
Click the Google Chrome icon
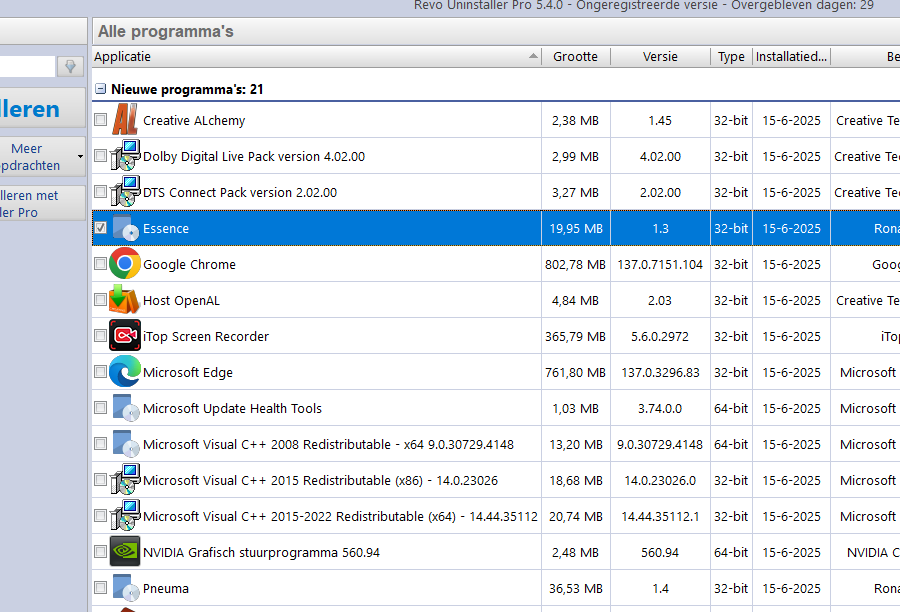(125, 264)
